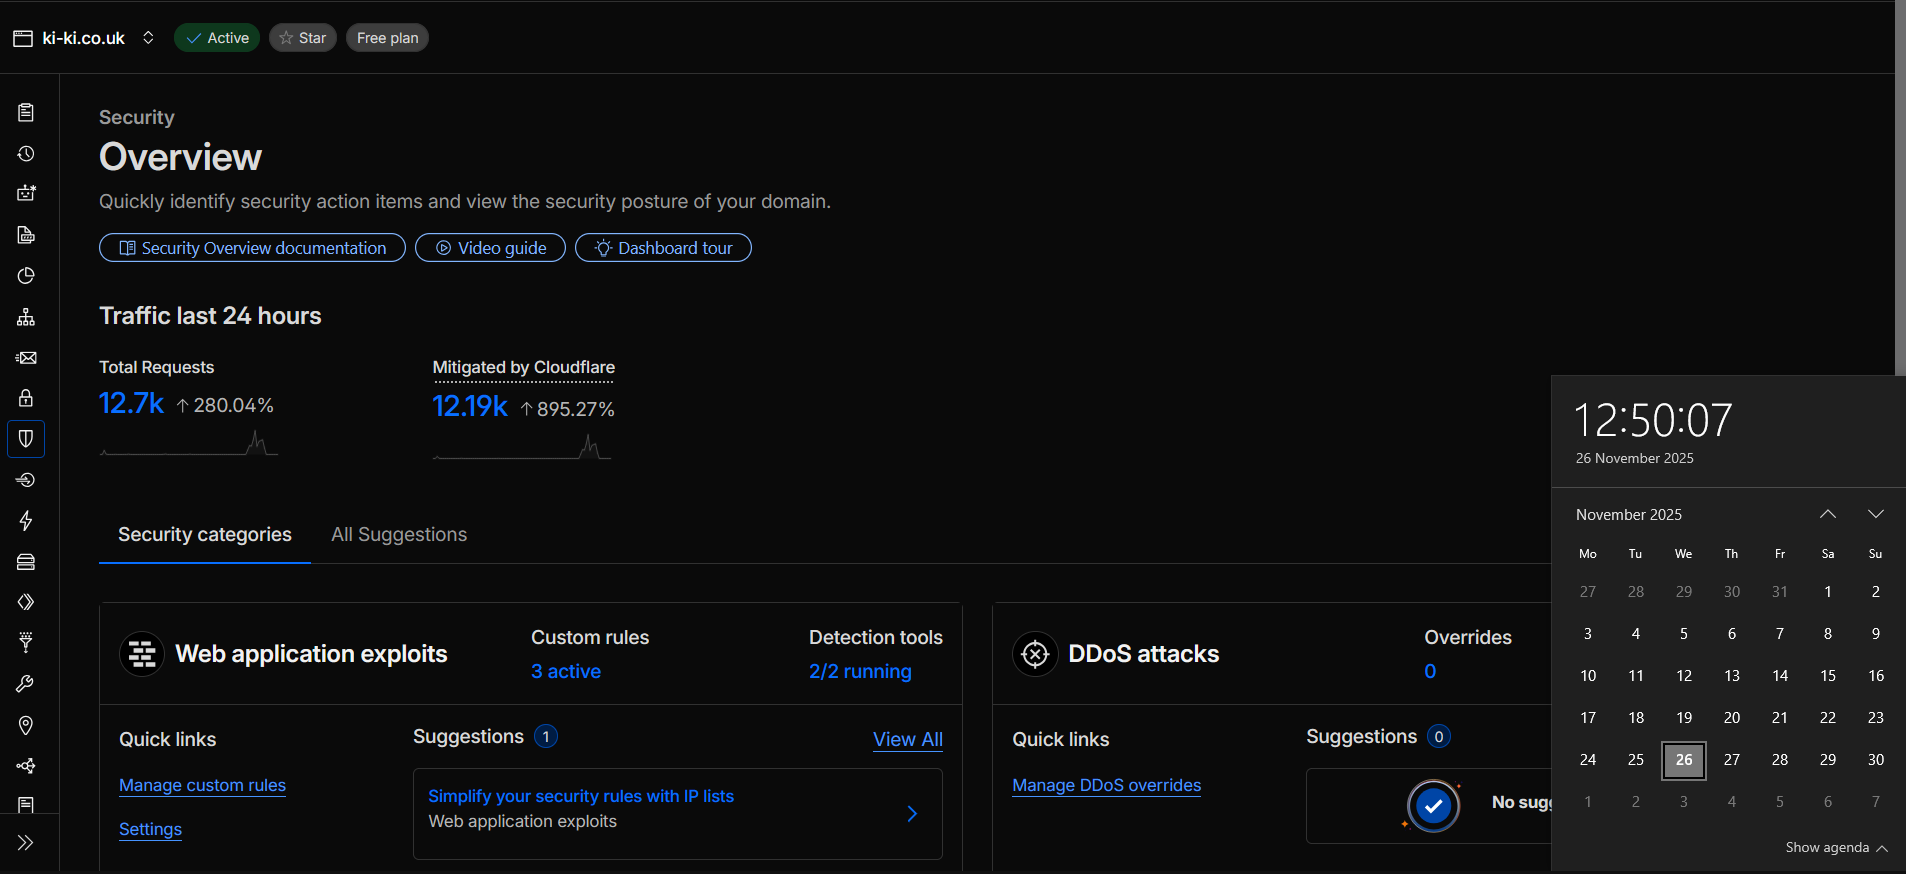Click the Manage custom rules link

coord(202,786)
